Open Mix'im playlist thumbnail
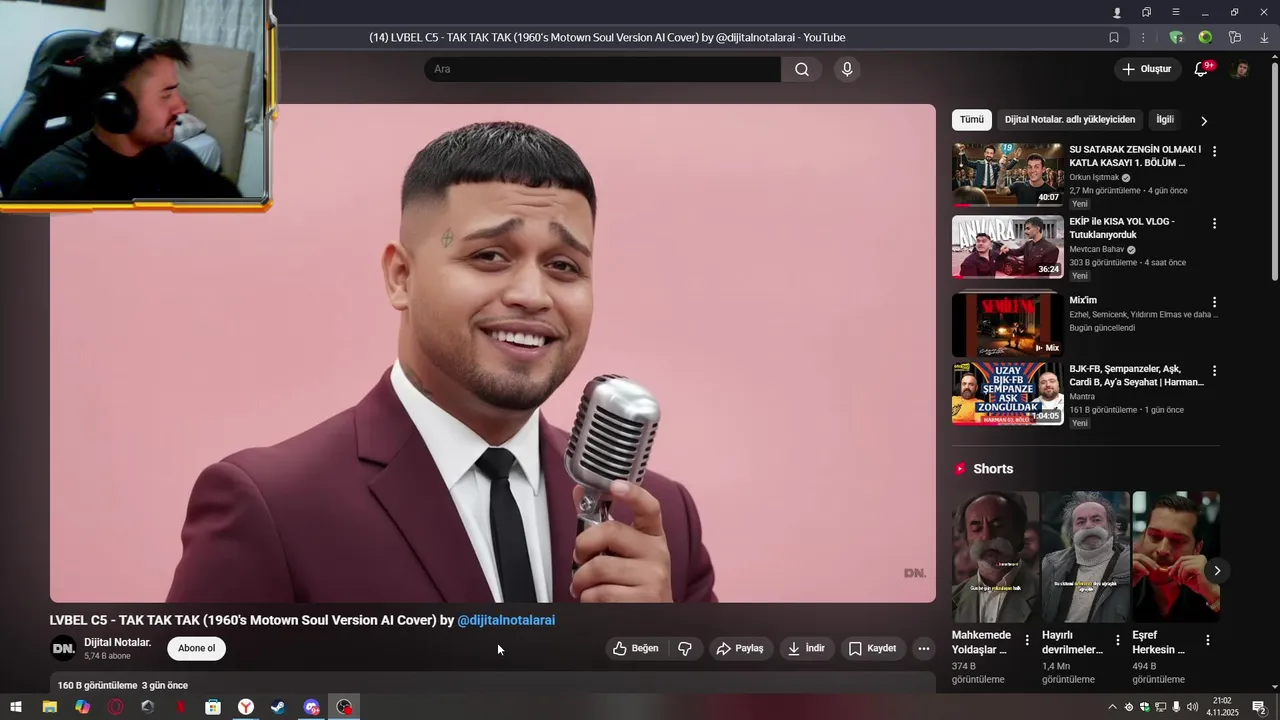 click(1008, 325)
